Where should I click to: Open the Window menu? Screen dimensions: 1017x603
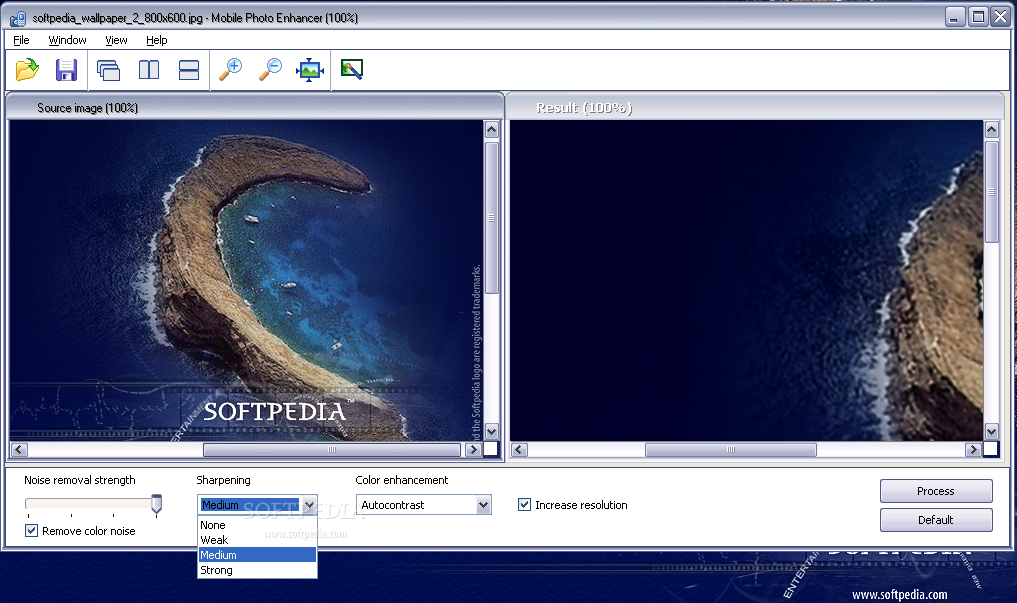point(67,40)
